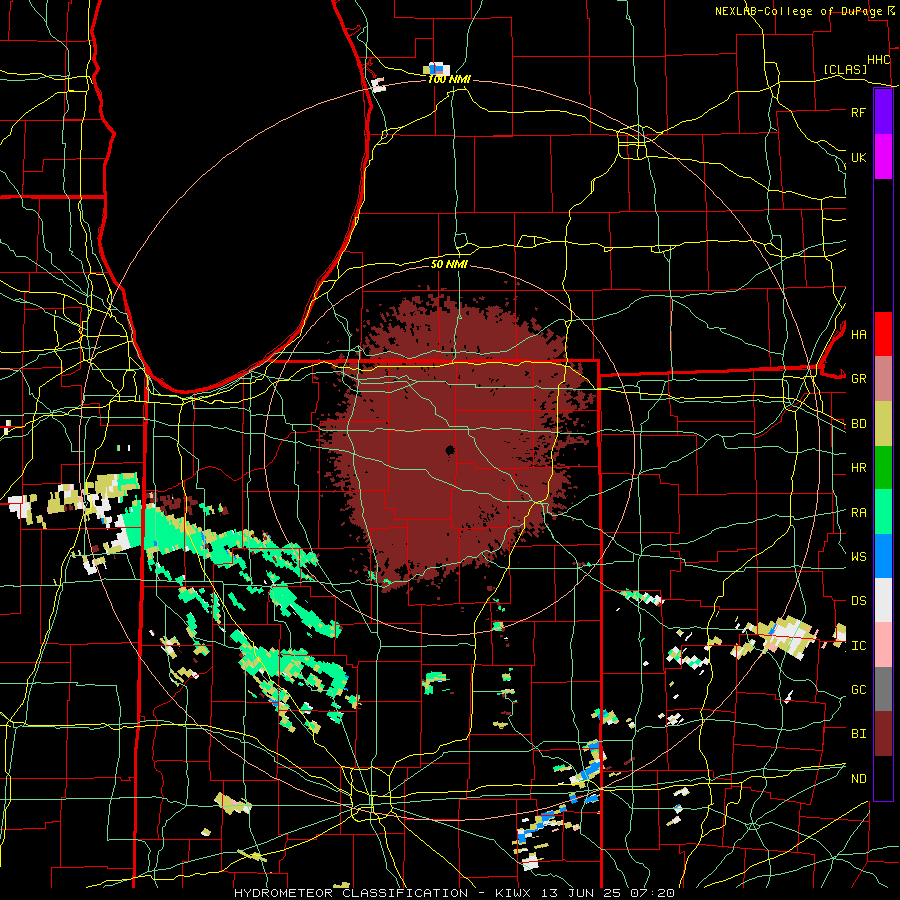Click the '50 NMI' range ring label
The width and height of the screenshot is (900, 900).
click(449, 264)
